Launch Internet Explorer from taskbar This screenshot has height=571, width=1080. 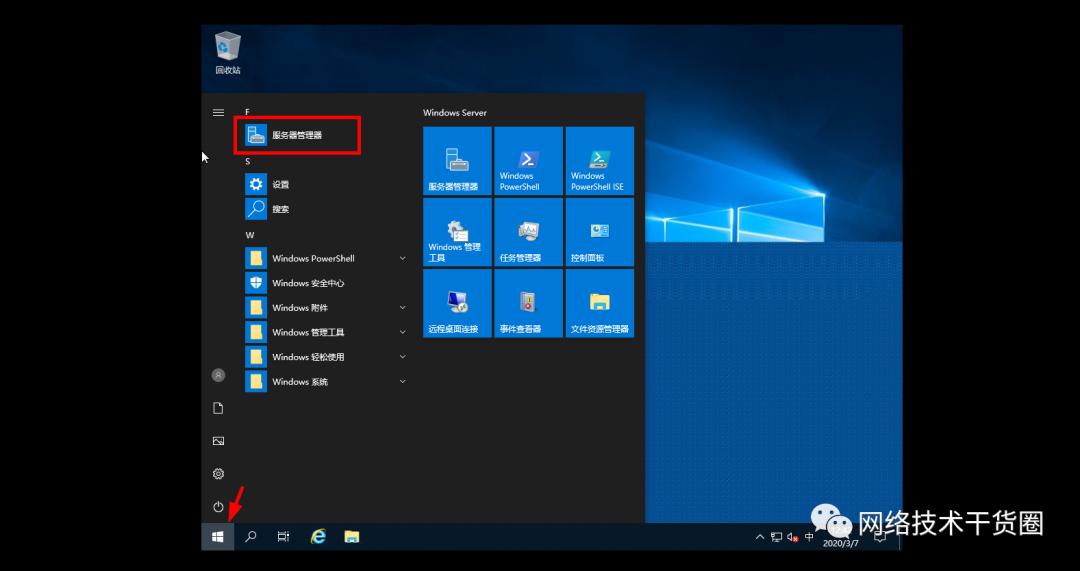click(318, 537)
